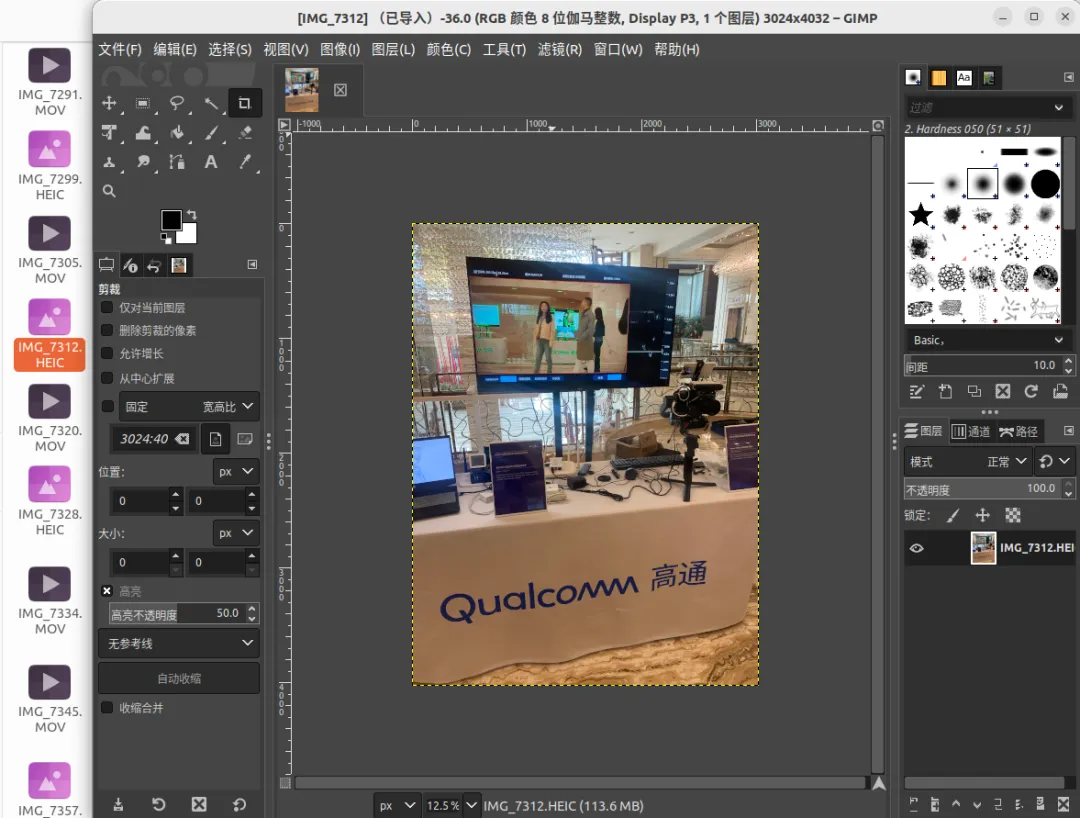
Task: Select the Zoom magnifier tool
Action: click(x=109, y=191)
